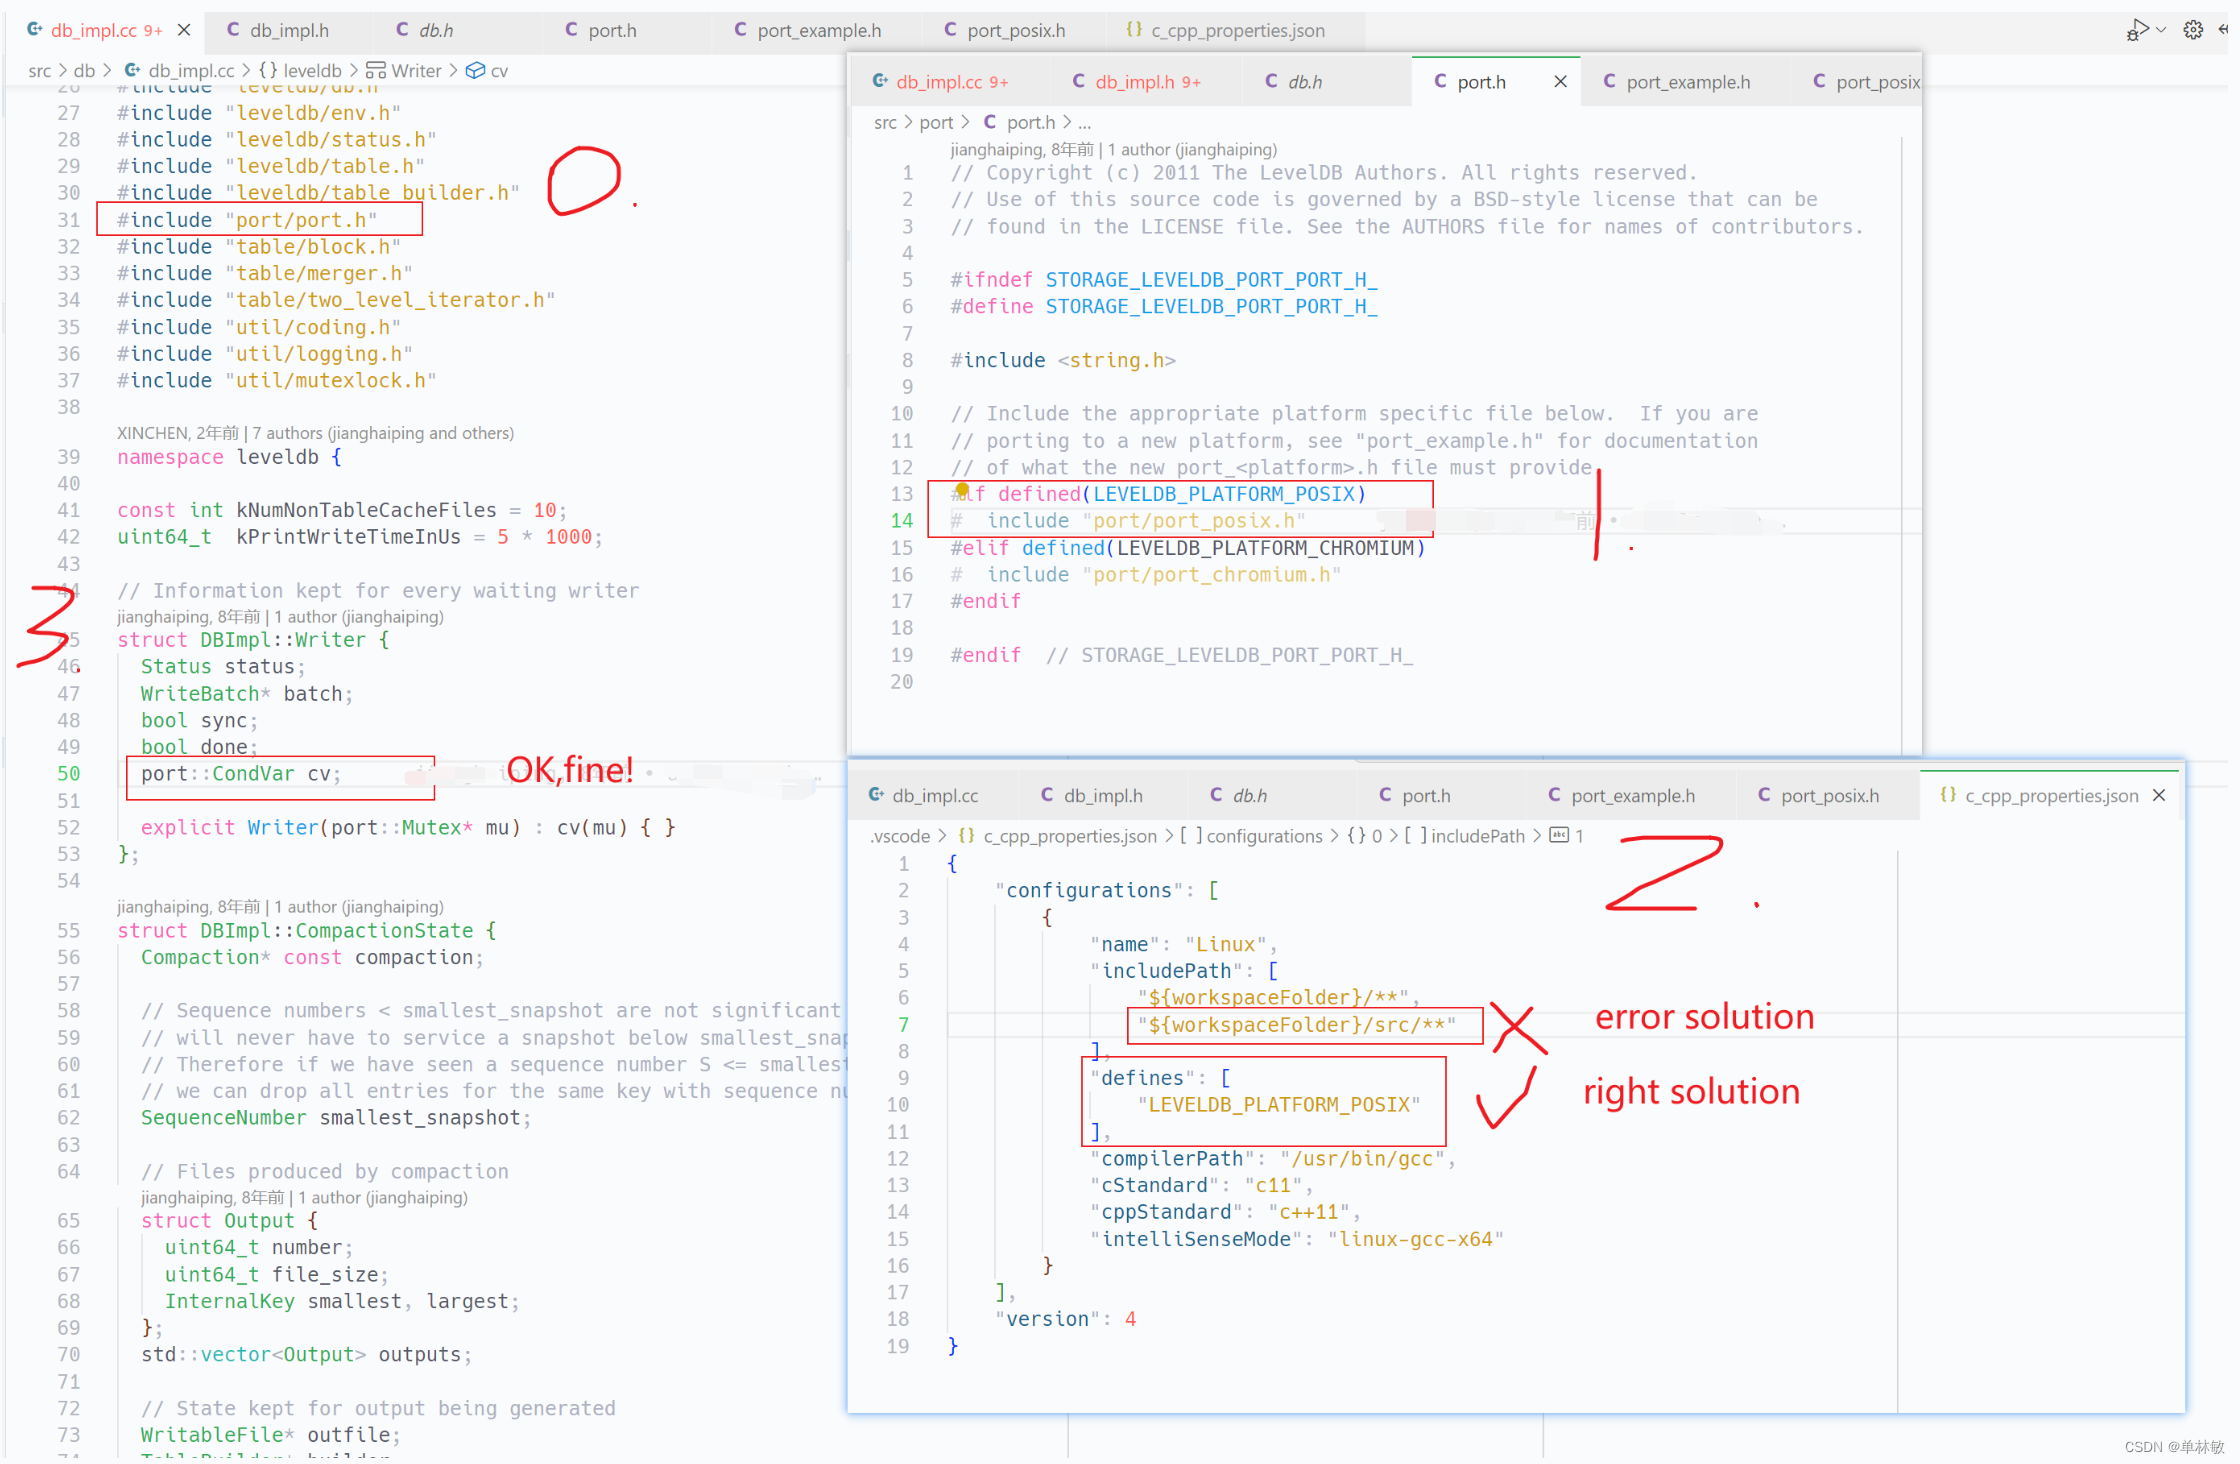Switch to 'db_impl.h 9+' tab in port.h panel

pyautogui.click(x=1147, y=82)
